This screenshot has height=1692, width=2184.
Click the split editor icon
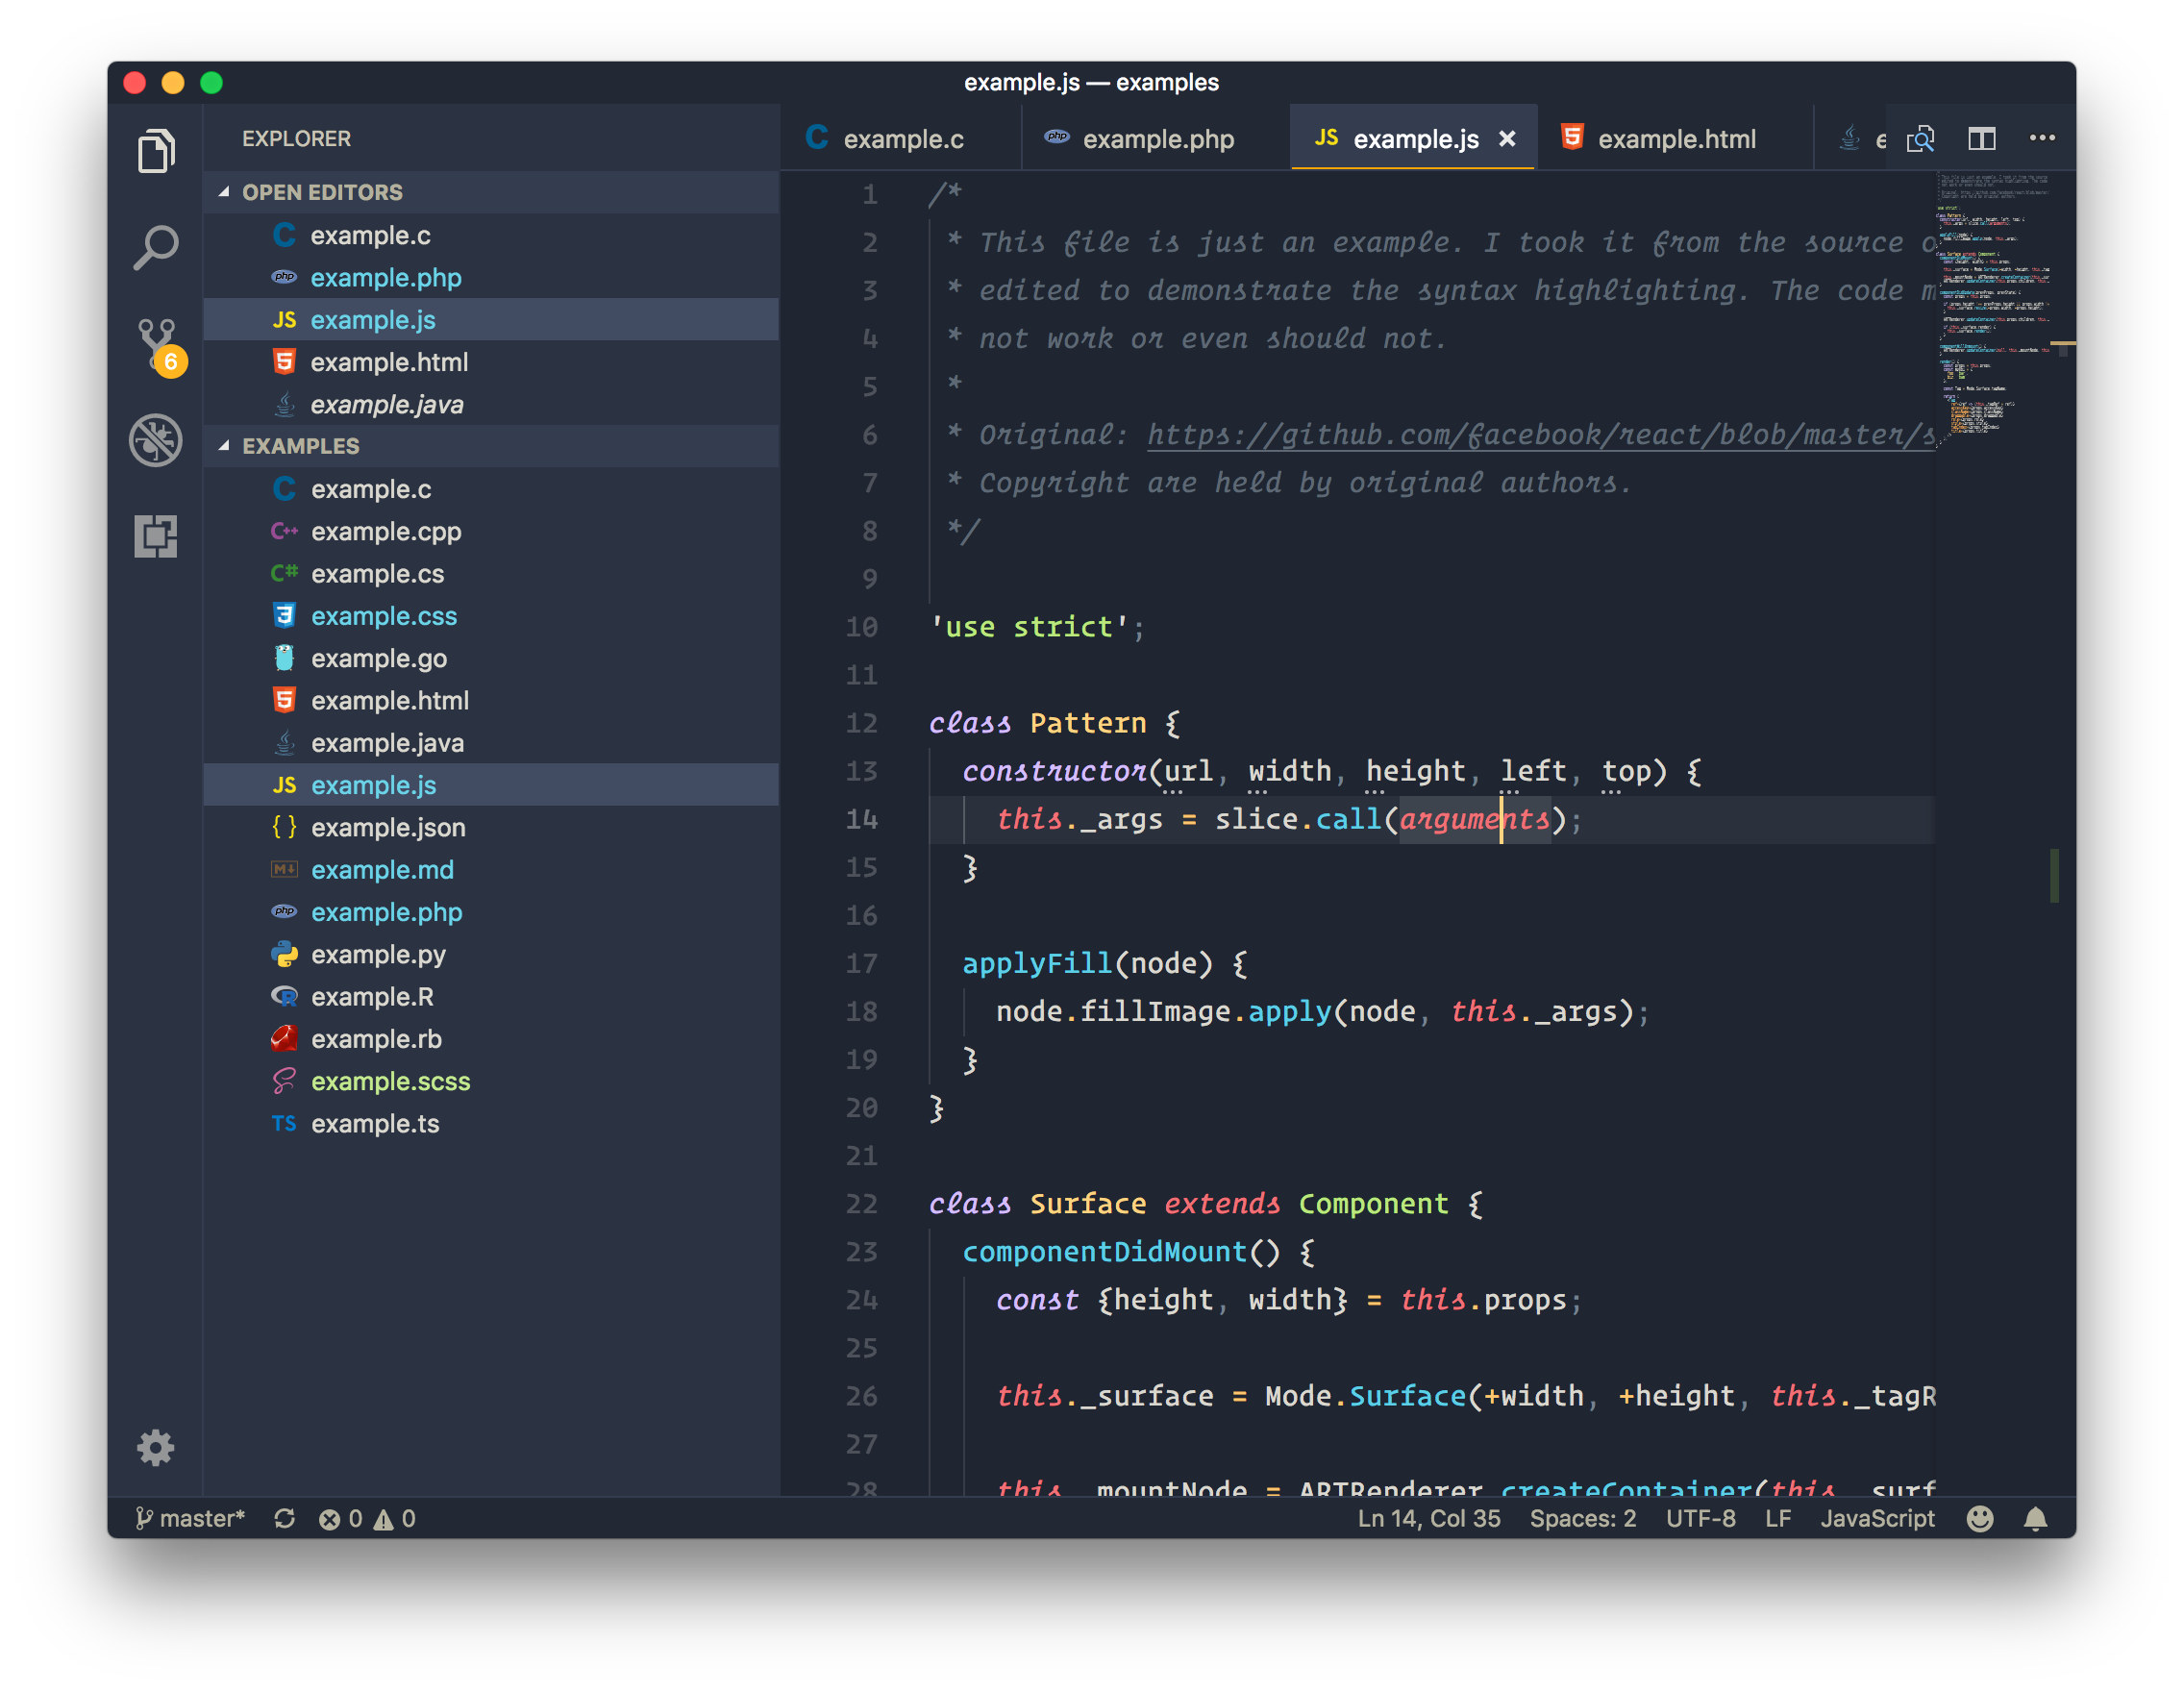click(1981, 139)
